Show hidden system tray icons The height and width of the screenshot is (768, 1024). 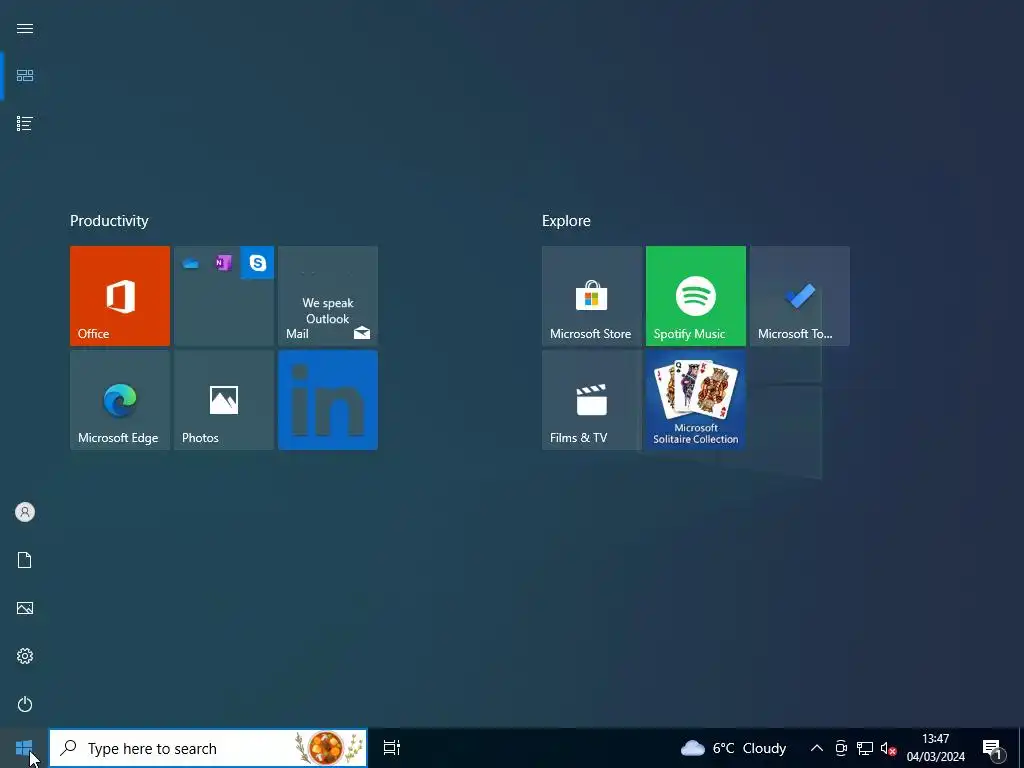point(816,748)
